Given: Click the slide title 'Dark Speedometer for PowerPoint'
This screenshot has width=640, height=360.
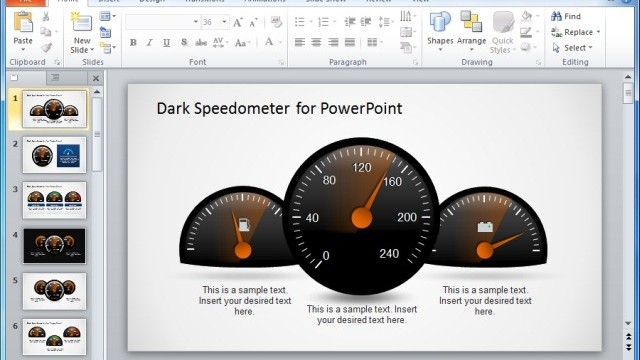Looking at the screenshot, I should tap(280, 109).
